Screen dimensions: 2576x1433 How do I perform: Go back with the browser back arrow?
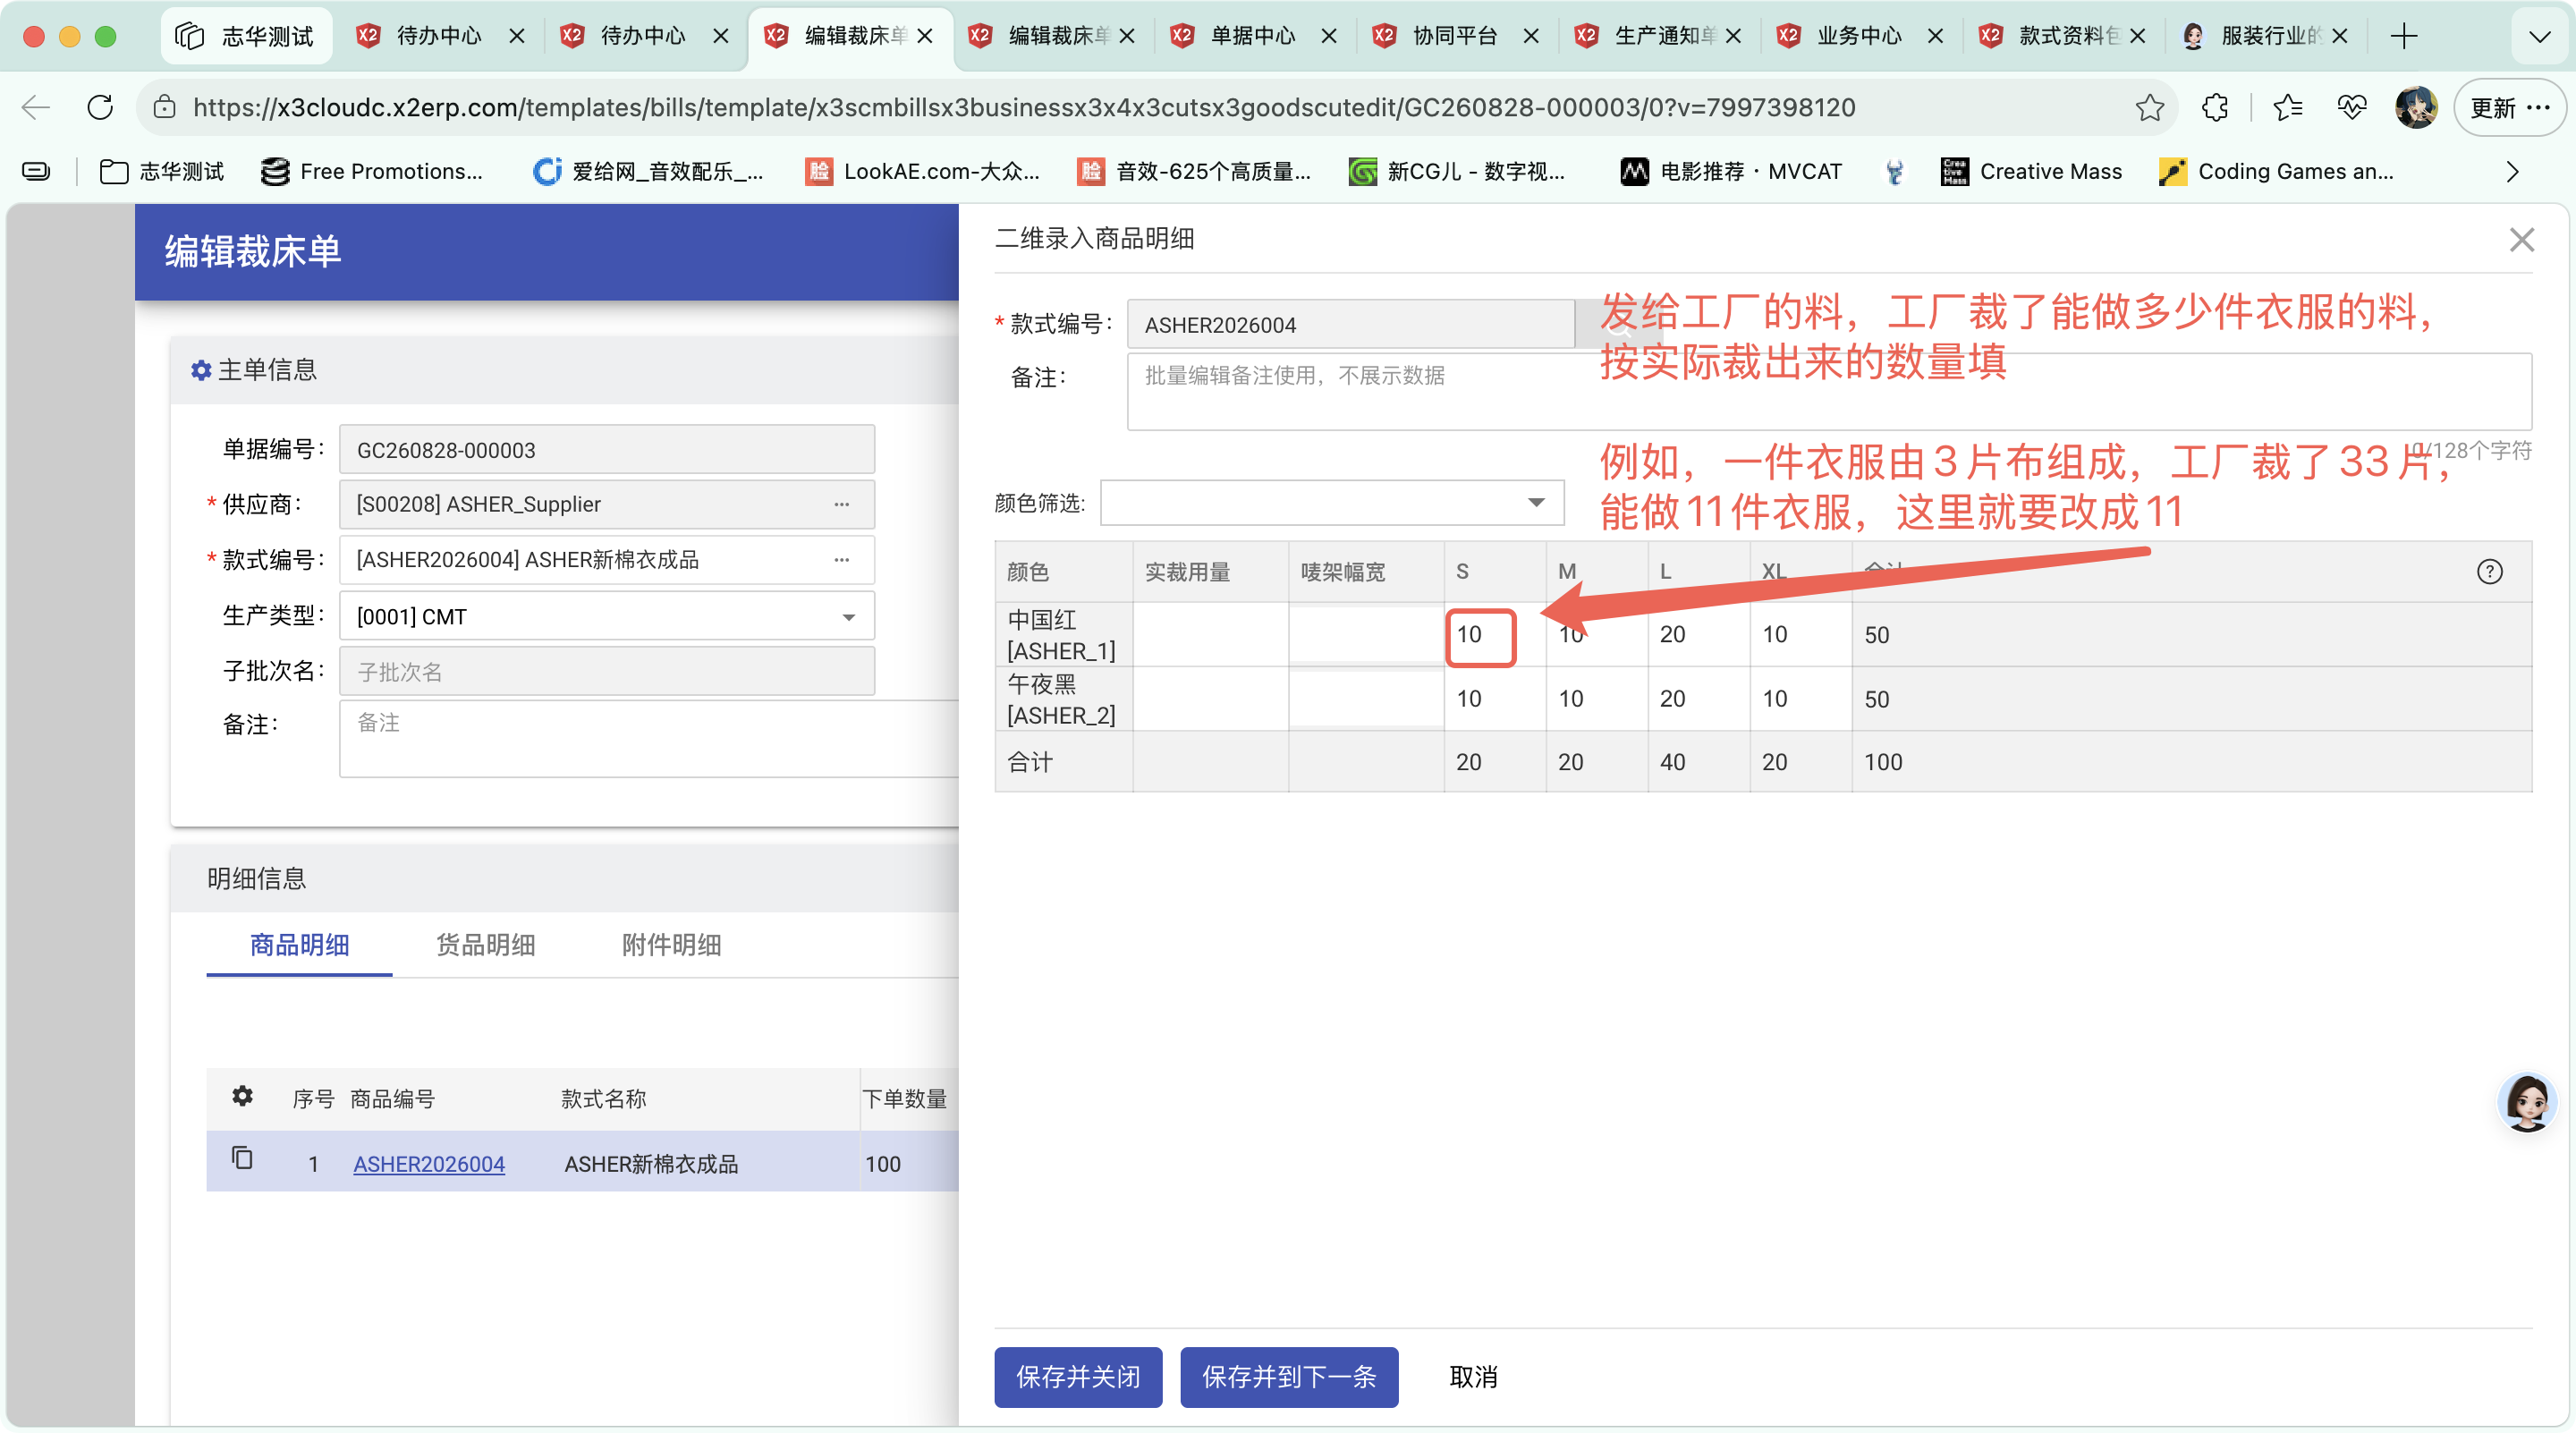[x=36, y=107]
